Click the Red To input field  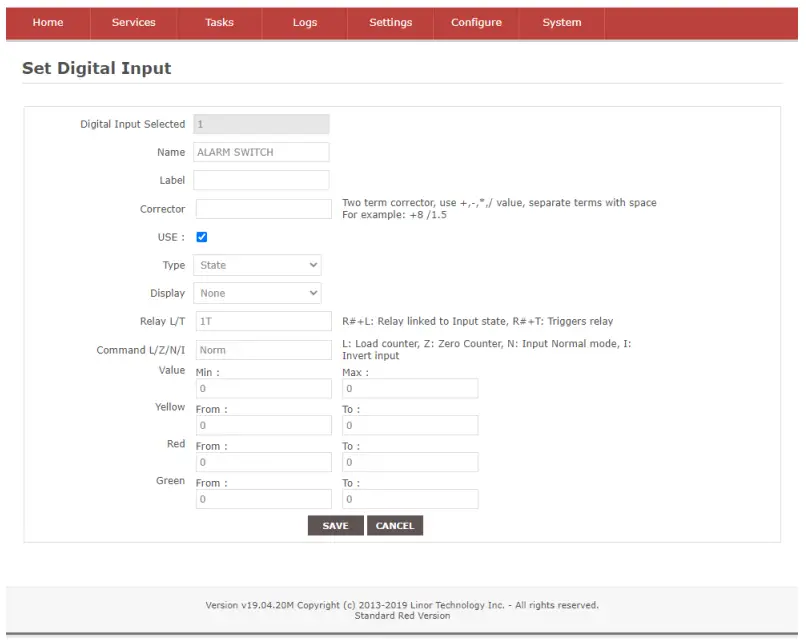410,462
